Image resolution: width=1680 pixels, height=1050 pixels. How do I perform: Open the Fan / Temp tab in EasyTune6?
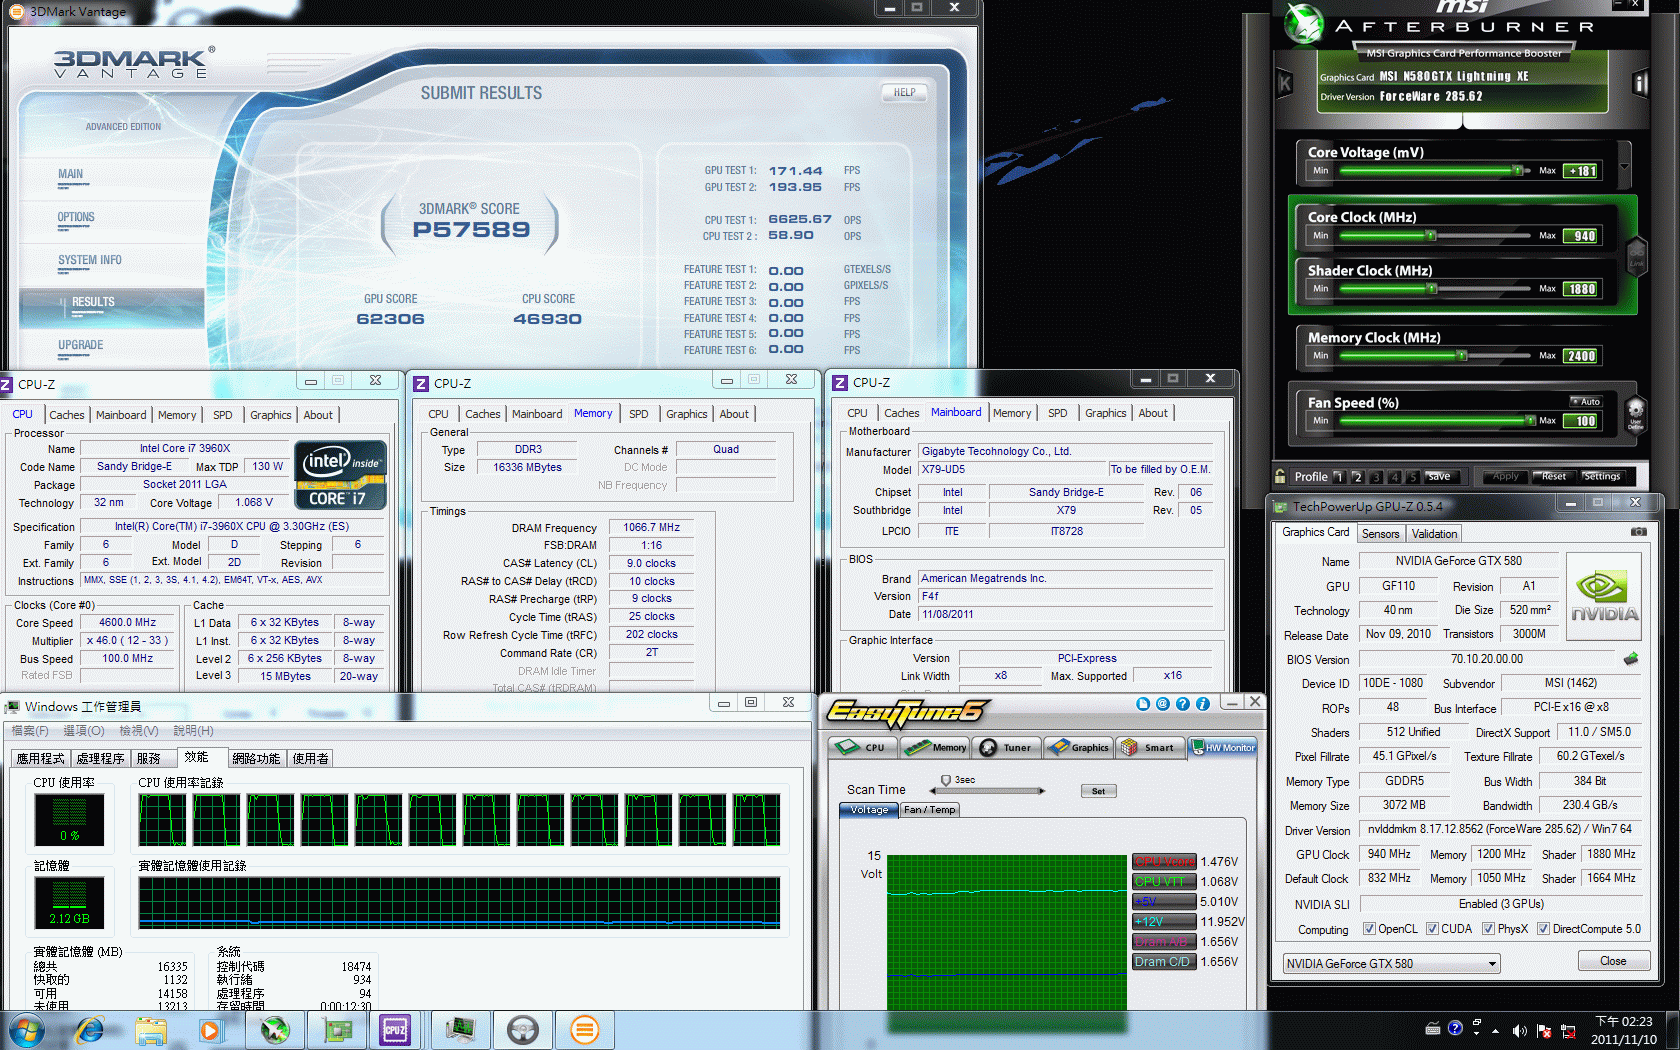tap(929, 810)
